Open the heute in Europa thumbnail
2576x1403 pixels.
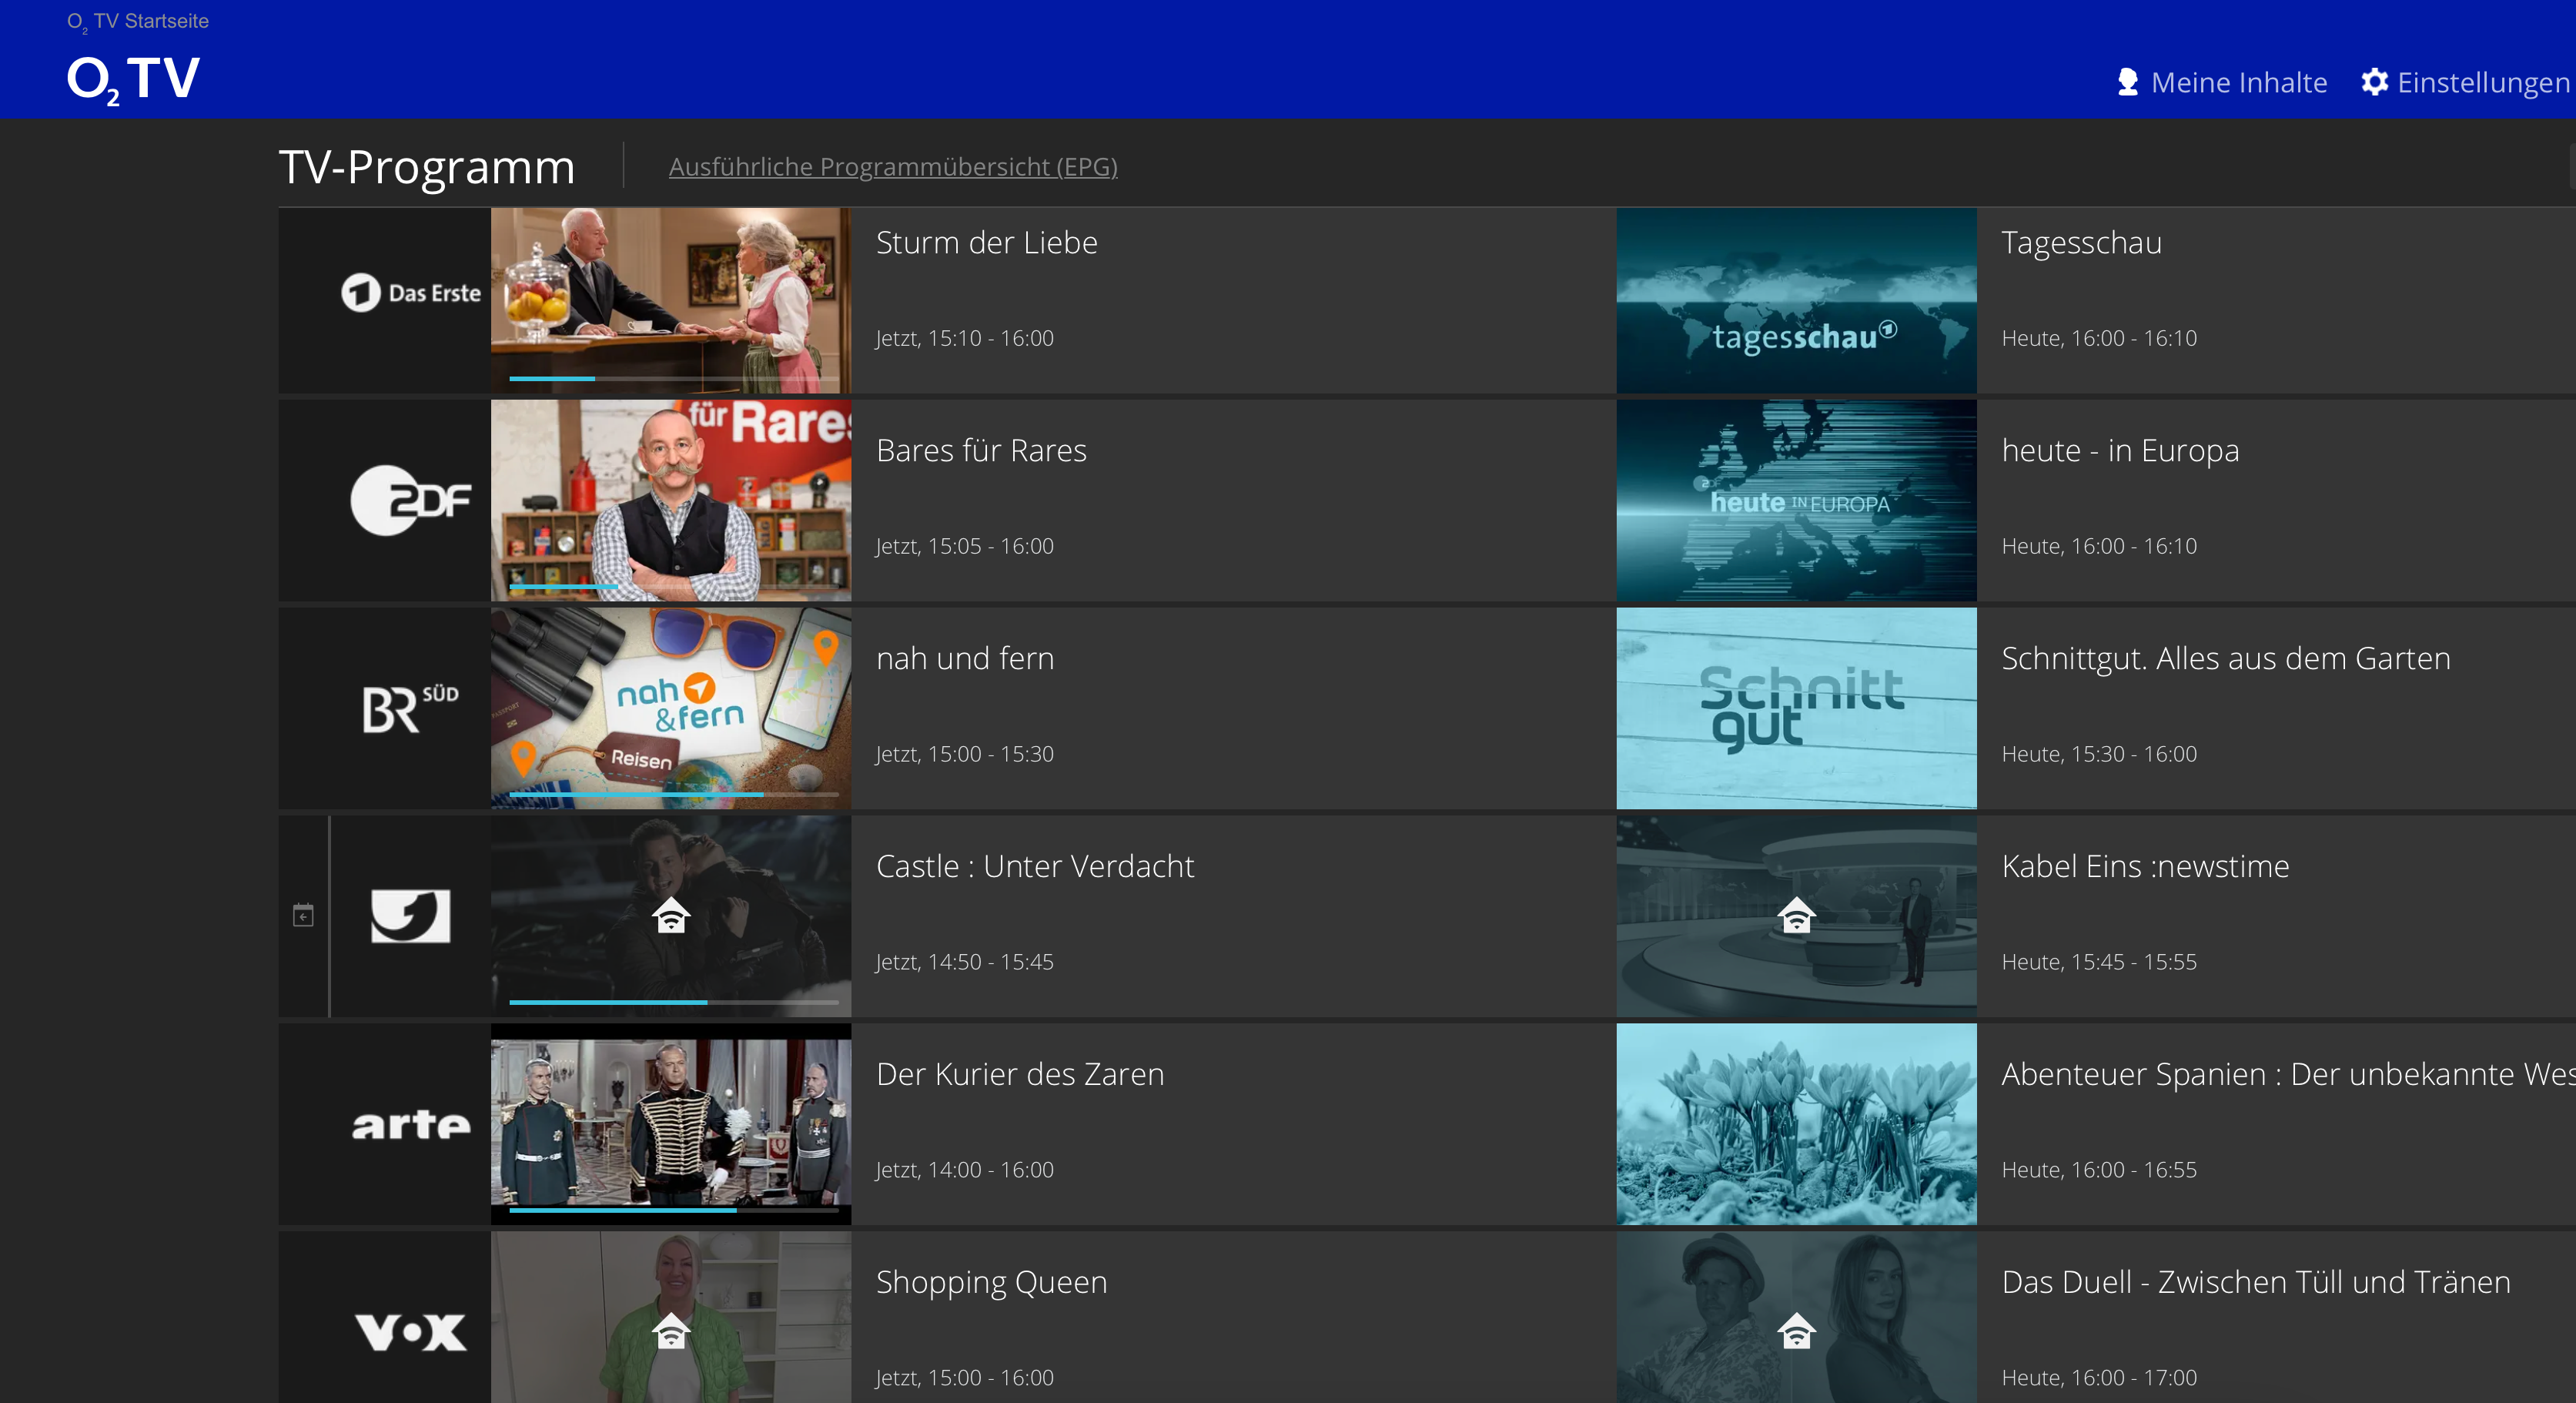coord(1797,500)
